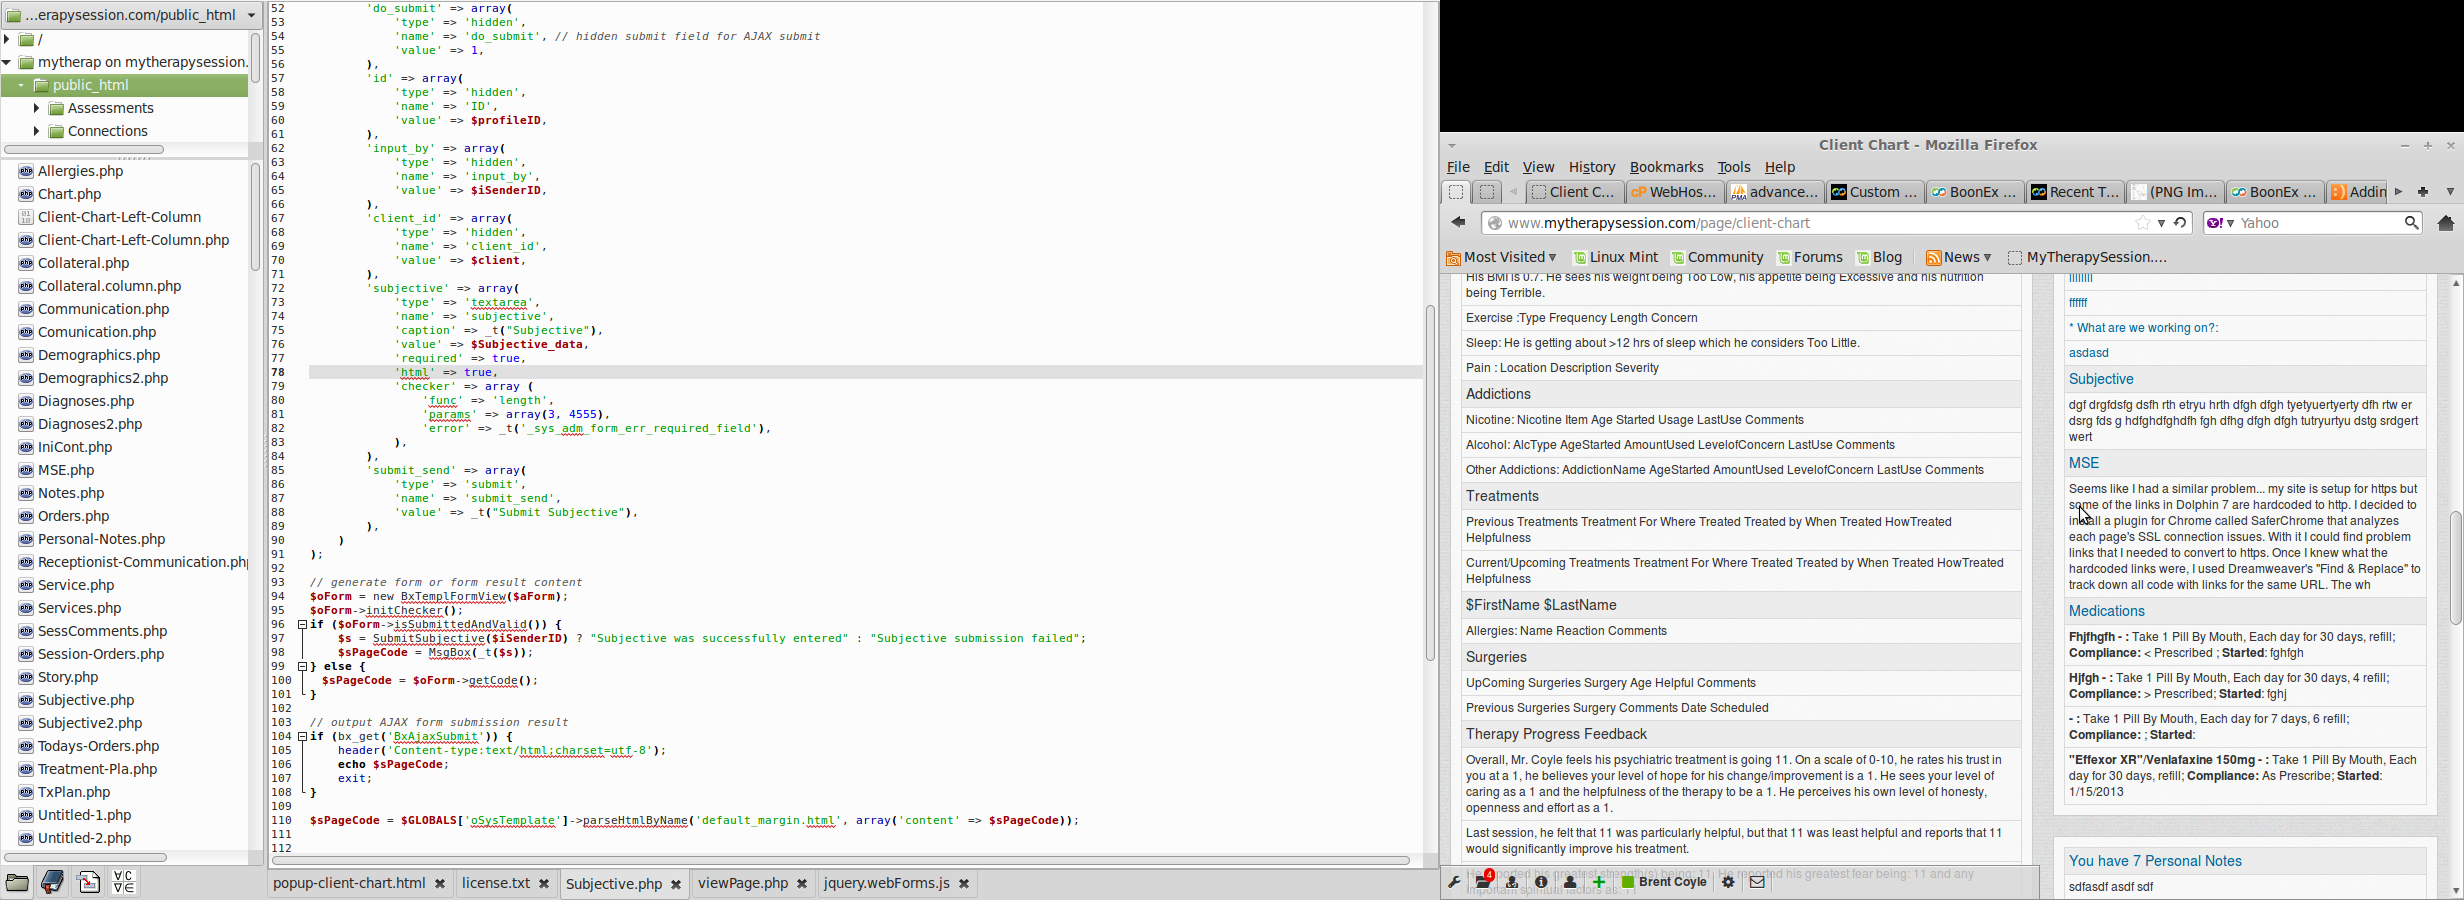Switch to the viewPage.php editor tab

[x=743, y=884]
